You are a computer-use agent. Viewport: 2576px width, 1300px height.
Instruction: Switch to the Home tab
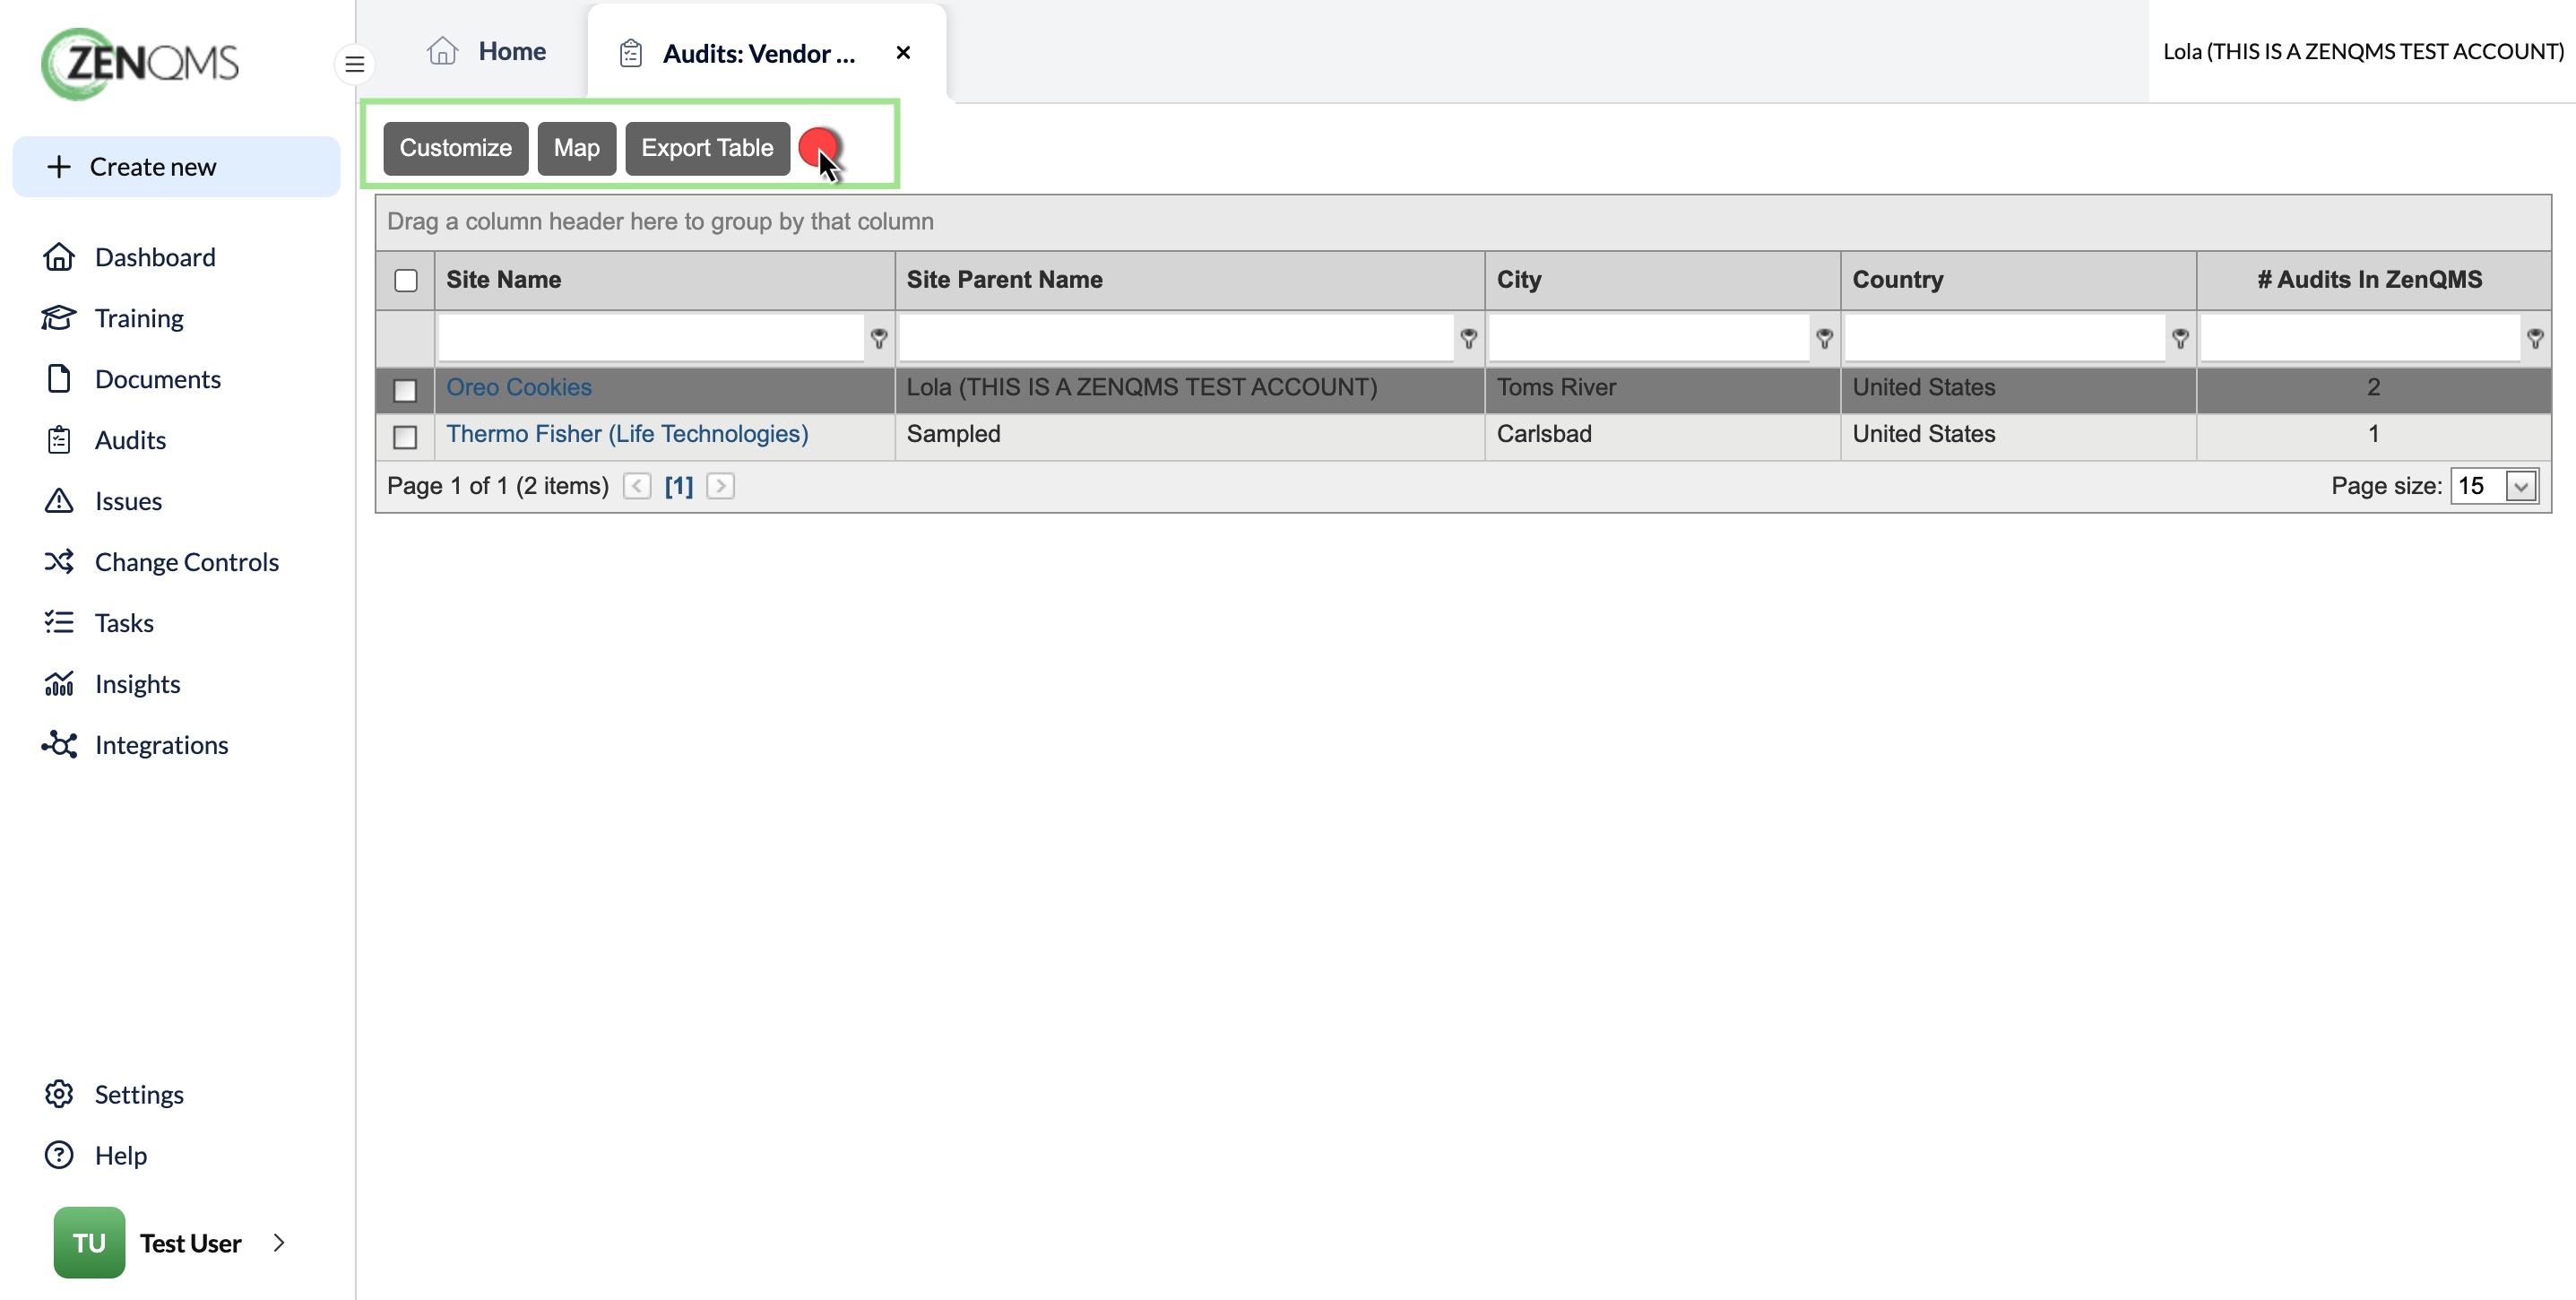pyautogui.click(x=486, y=51)
